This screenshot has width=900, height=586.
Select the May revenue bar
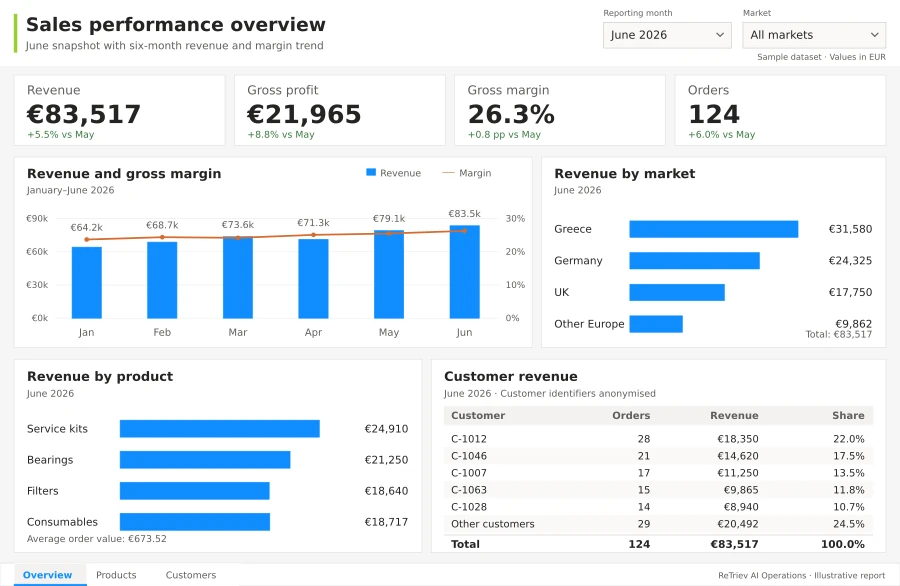(x=389, y=274)
